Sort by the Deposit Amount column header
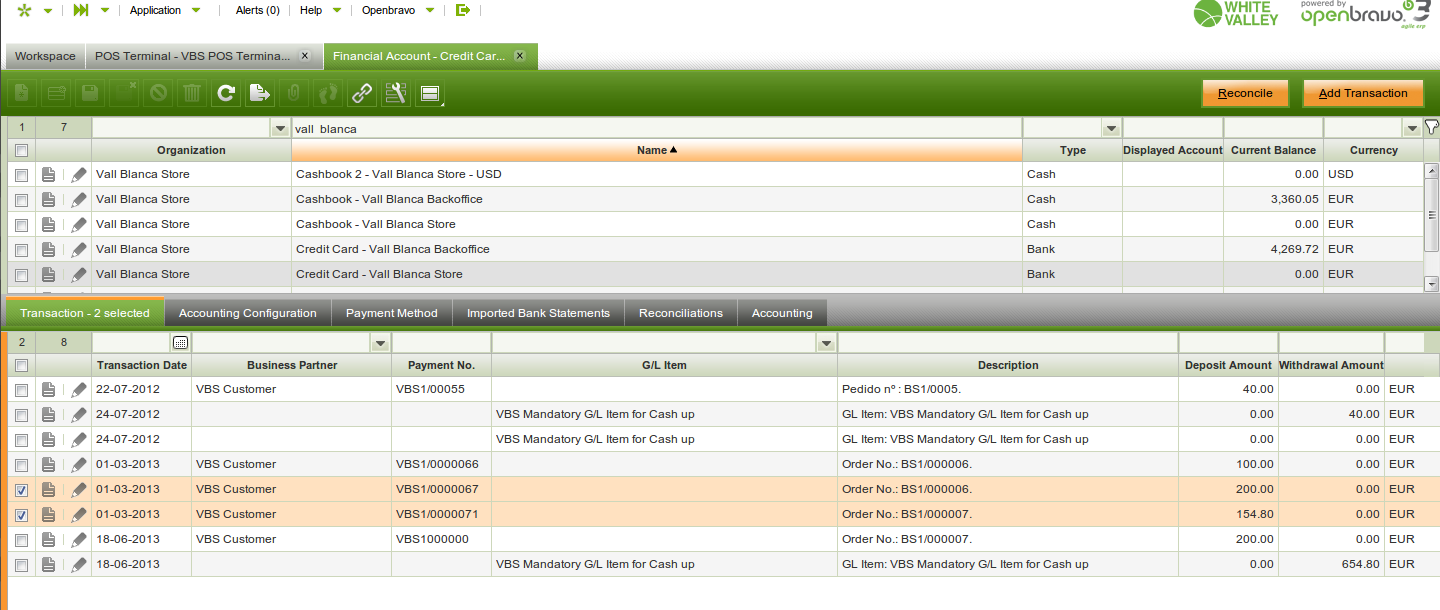 coord(1228,365)
